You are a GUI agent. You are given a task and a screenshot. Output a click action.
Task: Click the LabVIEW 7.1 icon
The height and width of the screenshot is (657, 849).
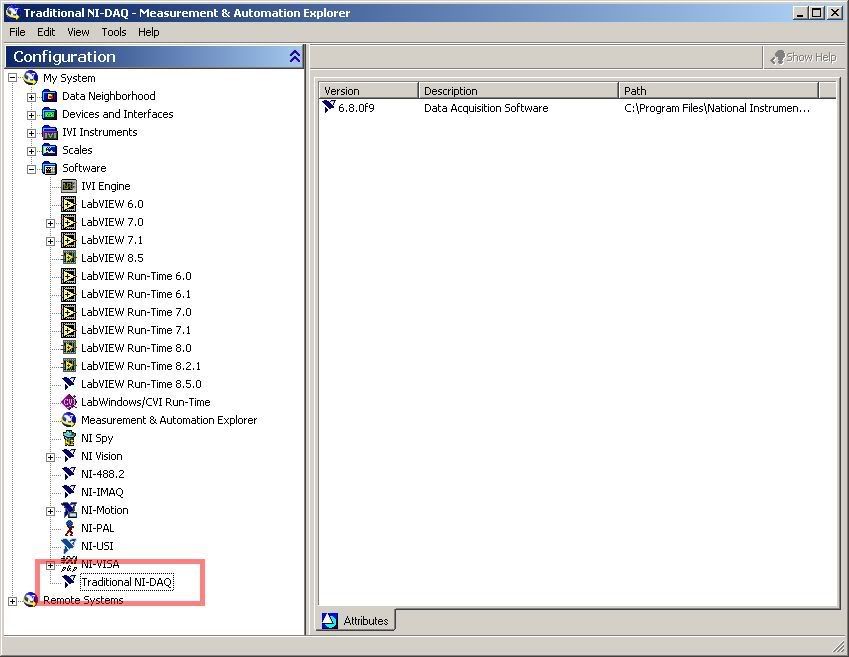(69, 240)
